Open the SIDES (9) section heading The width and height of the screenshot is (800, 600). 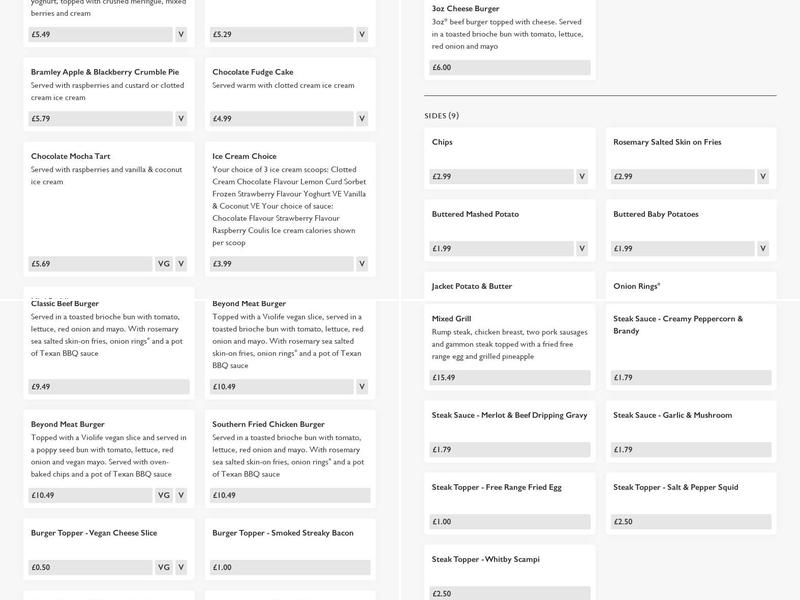point(442,116)
